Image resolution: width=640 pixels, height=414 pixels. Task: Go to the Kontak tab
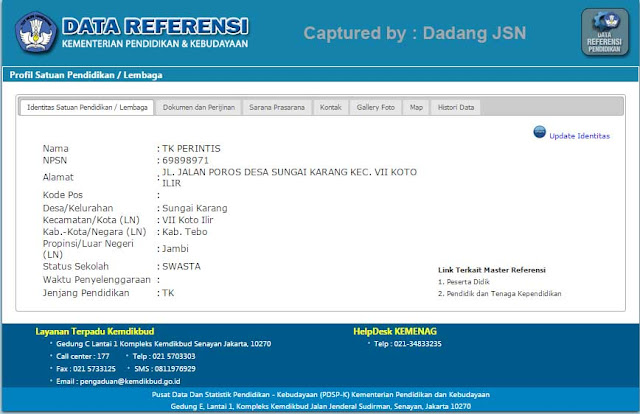click(331, 107)
